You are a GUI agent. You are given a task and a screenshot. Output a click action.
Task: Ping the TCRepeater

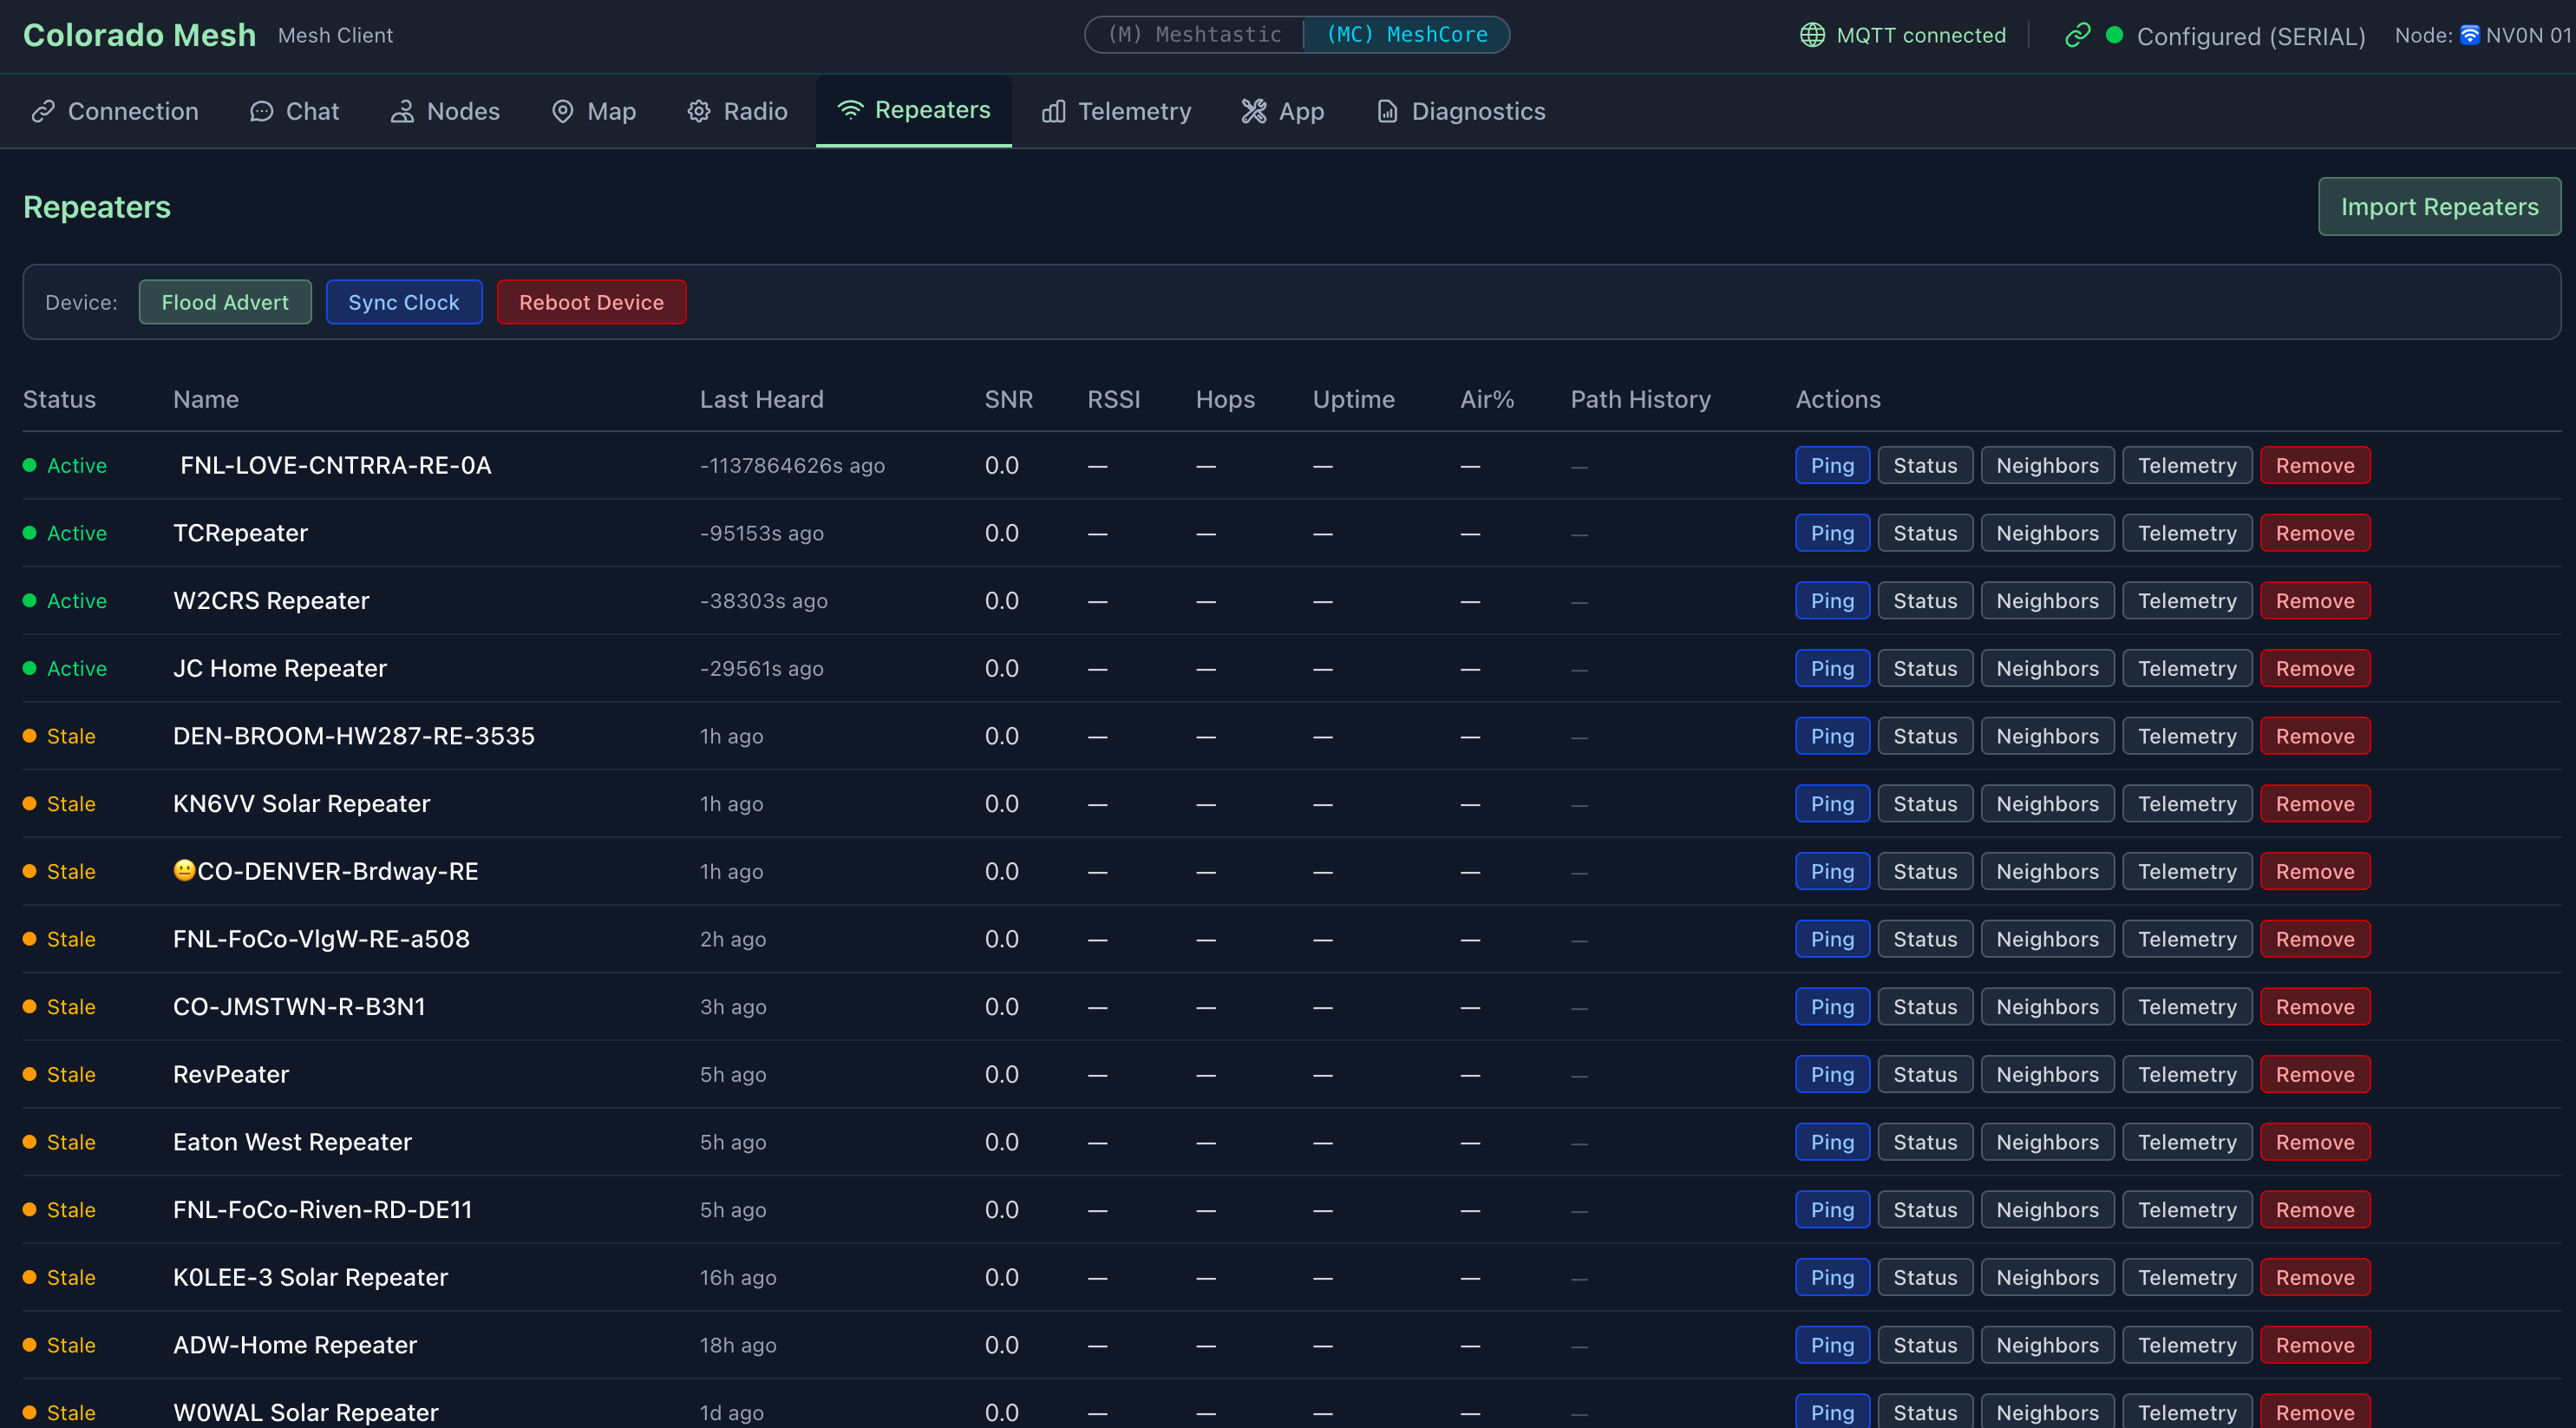pyautogui.click(x=1831, y=533)
